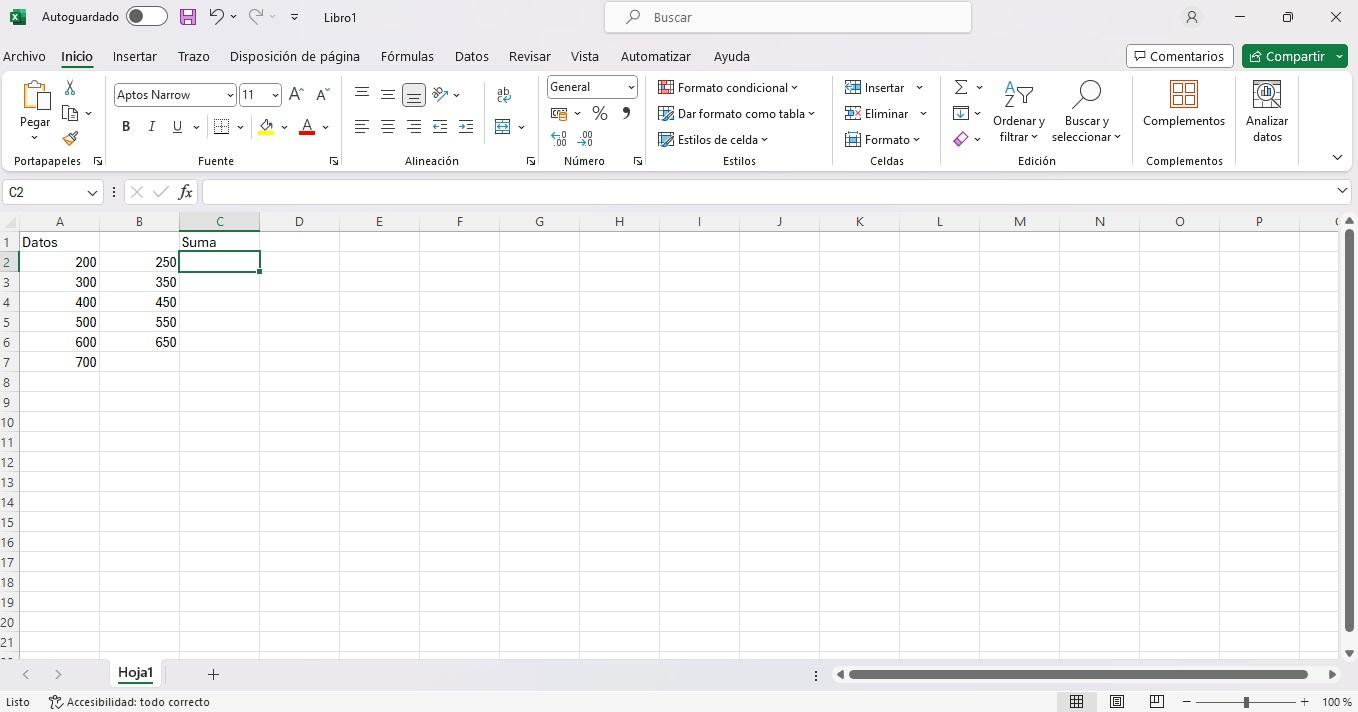
Task: Switch to the Insertar tab
Action: (x=134, y=57)
